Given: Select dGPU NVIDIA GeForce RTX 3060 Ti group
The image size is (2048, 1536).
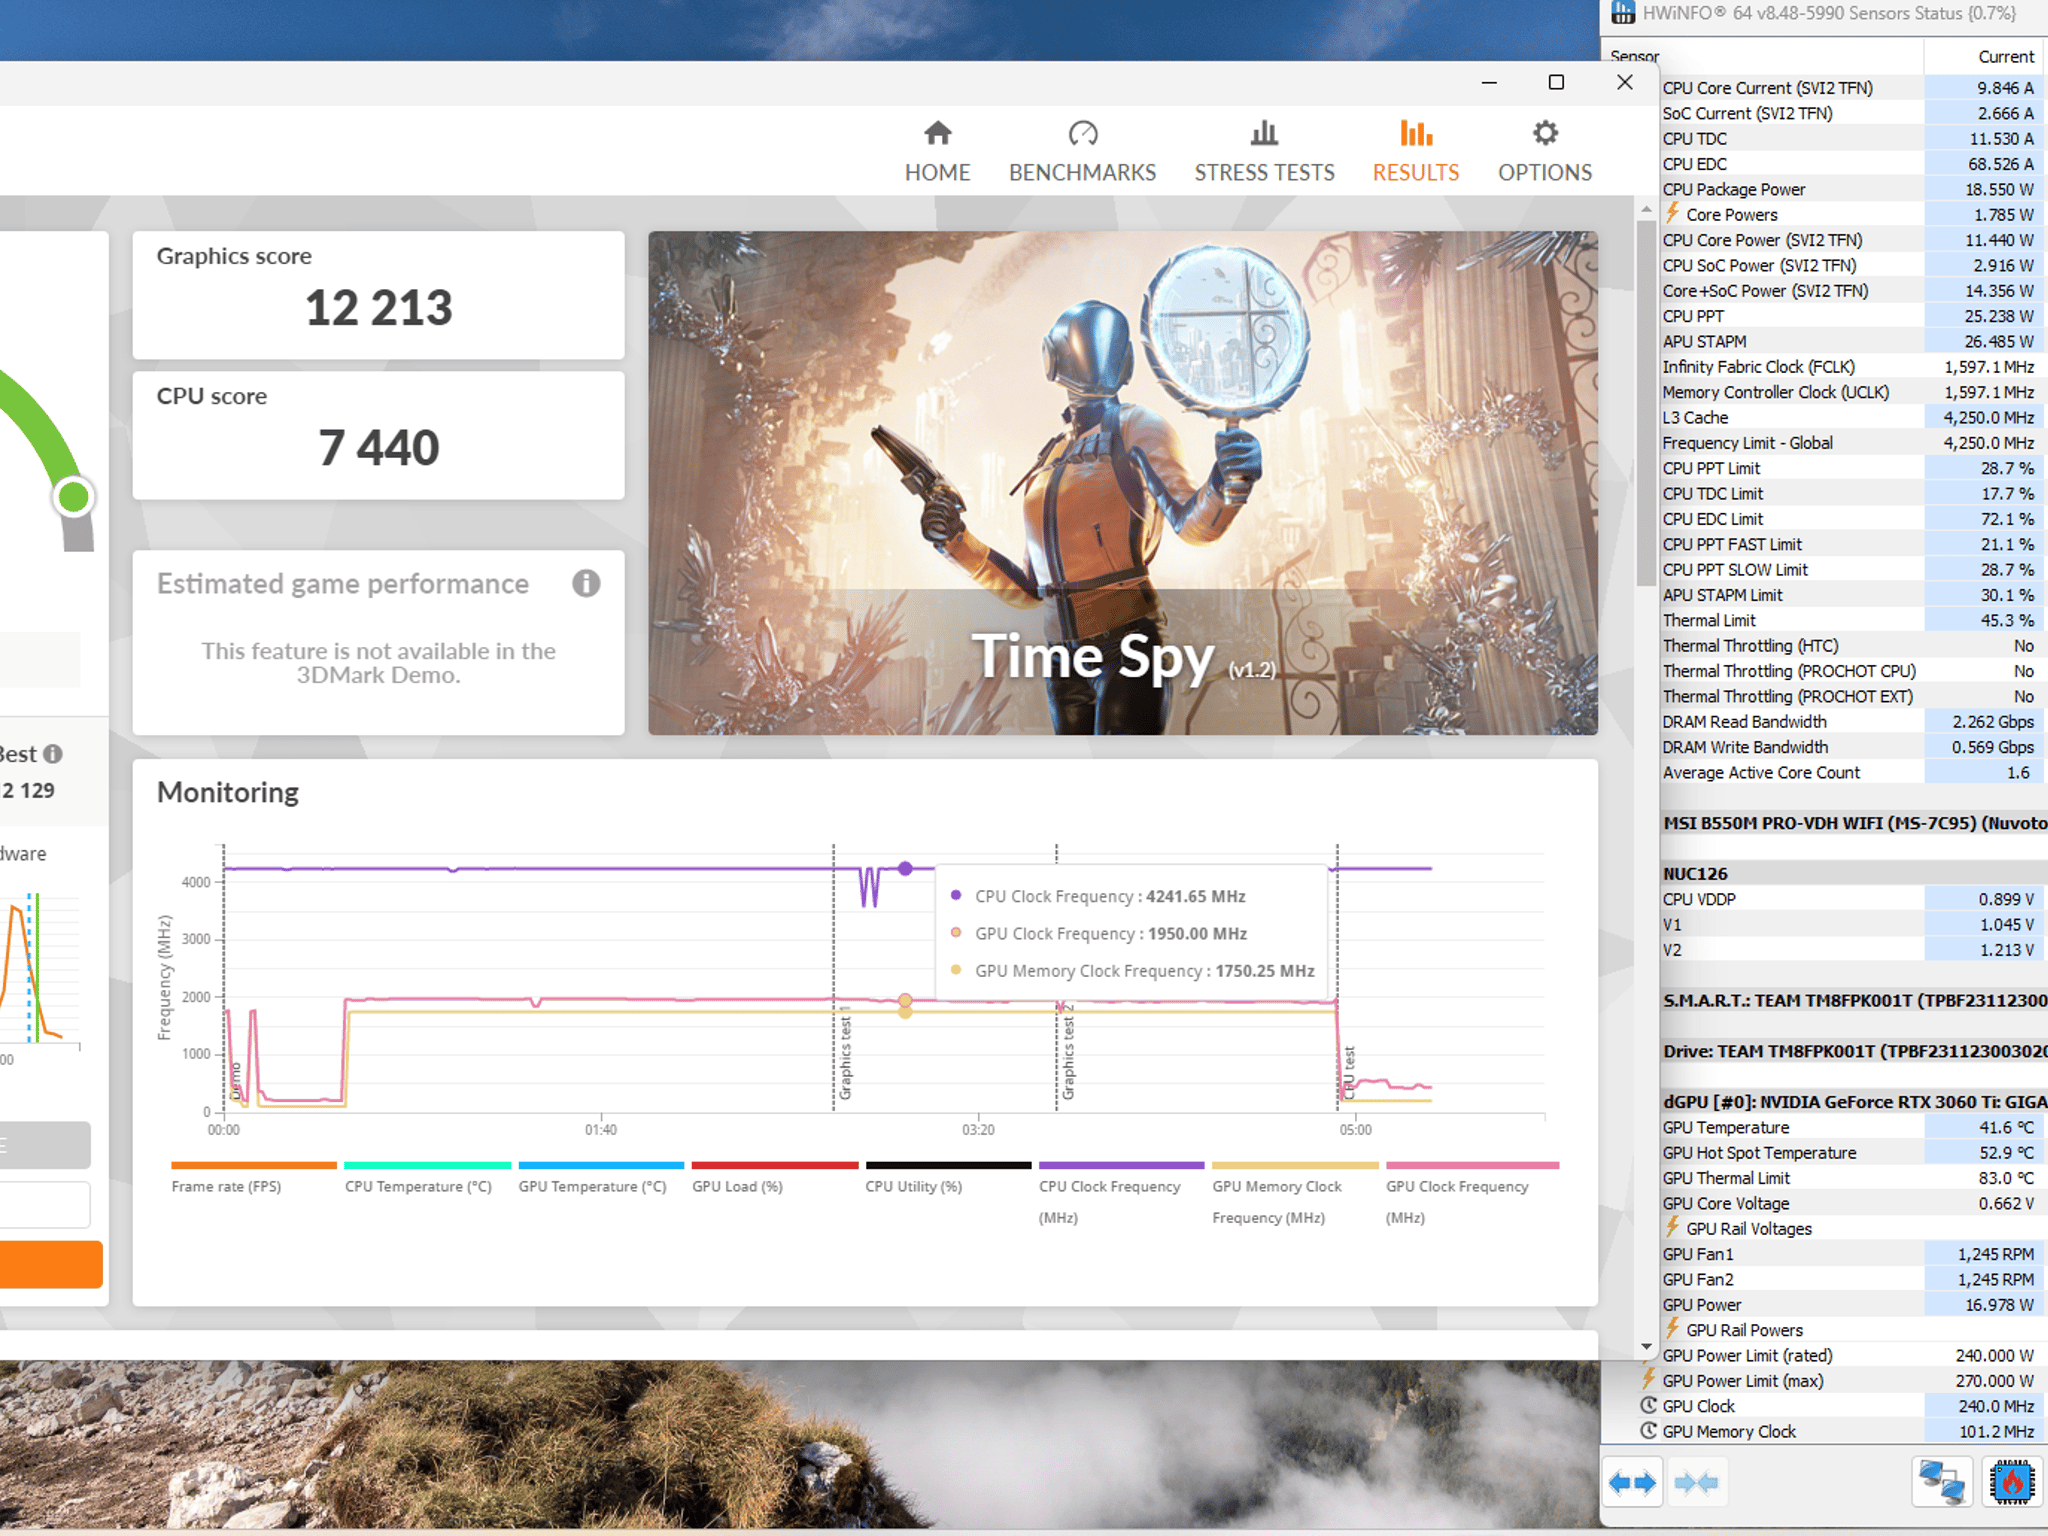Looking at the screenshot, I should pos(1853,1101).
